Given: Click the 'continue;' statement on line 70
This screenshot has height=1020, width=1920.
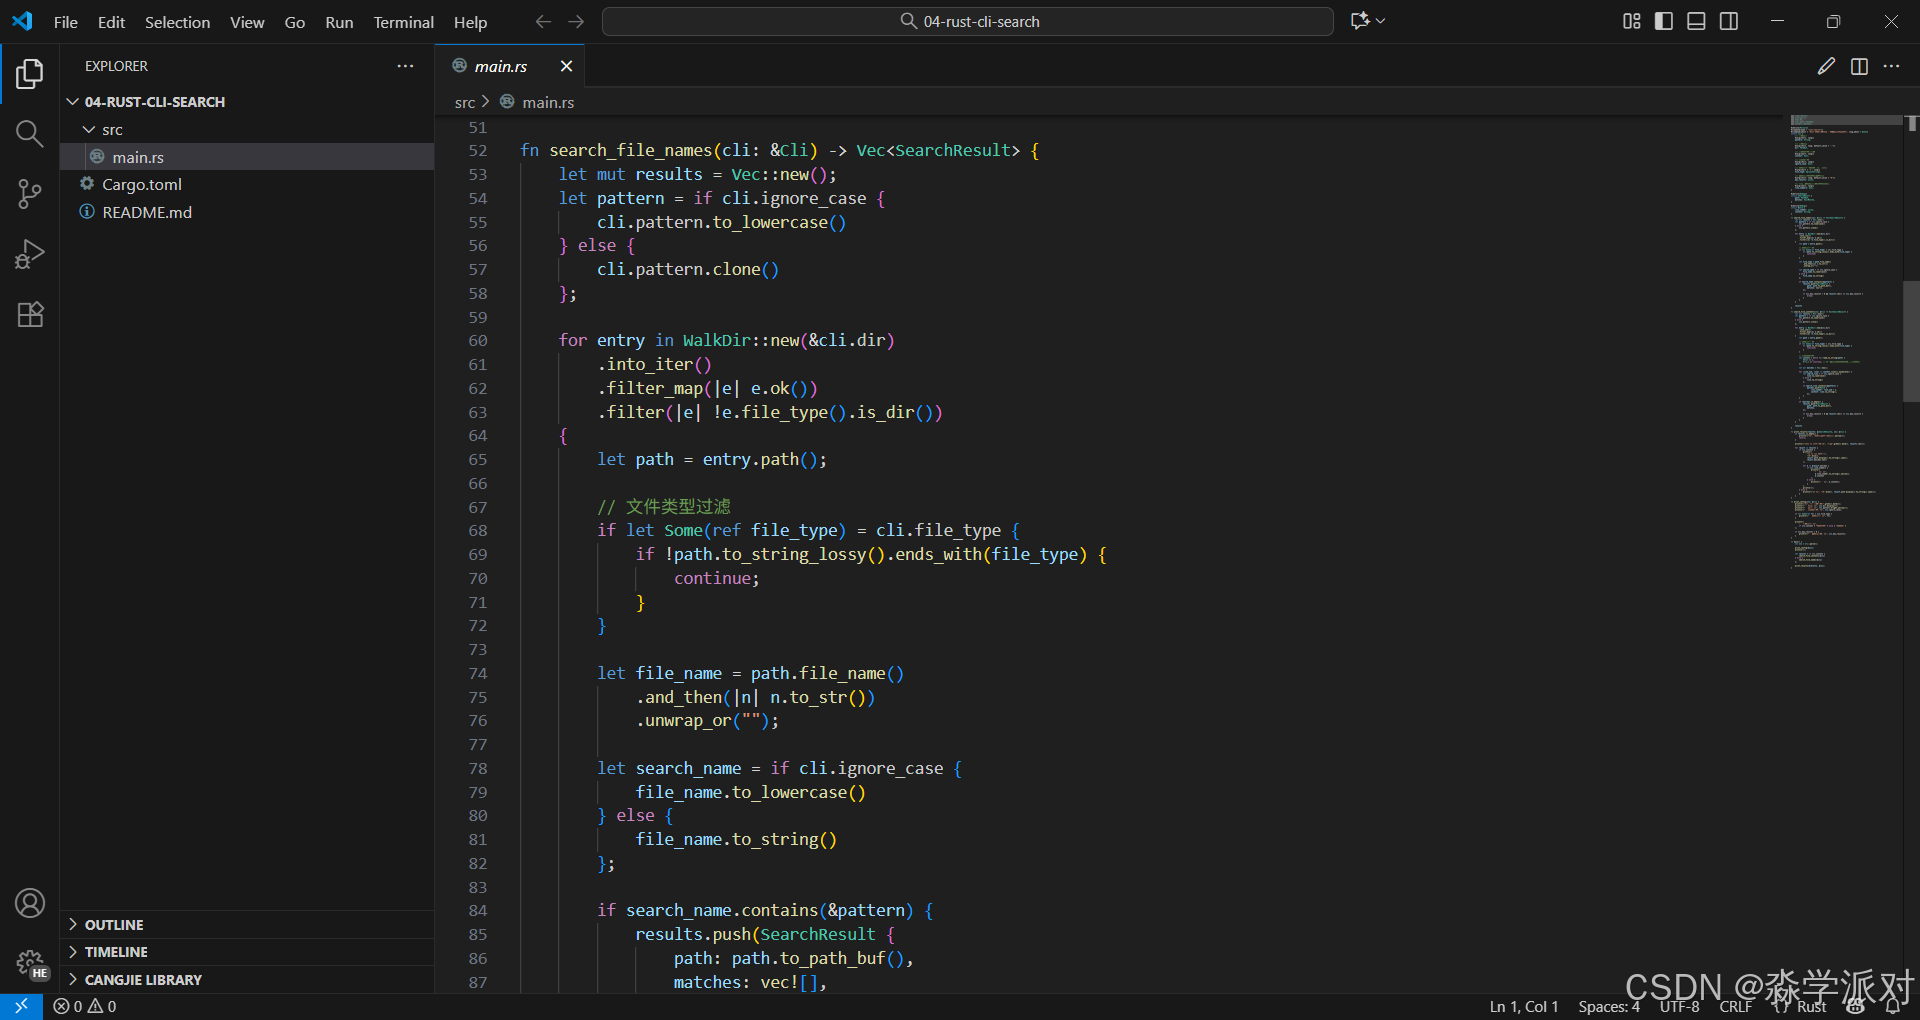Looking at the screenshot, I should [x=716, y=578].
